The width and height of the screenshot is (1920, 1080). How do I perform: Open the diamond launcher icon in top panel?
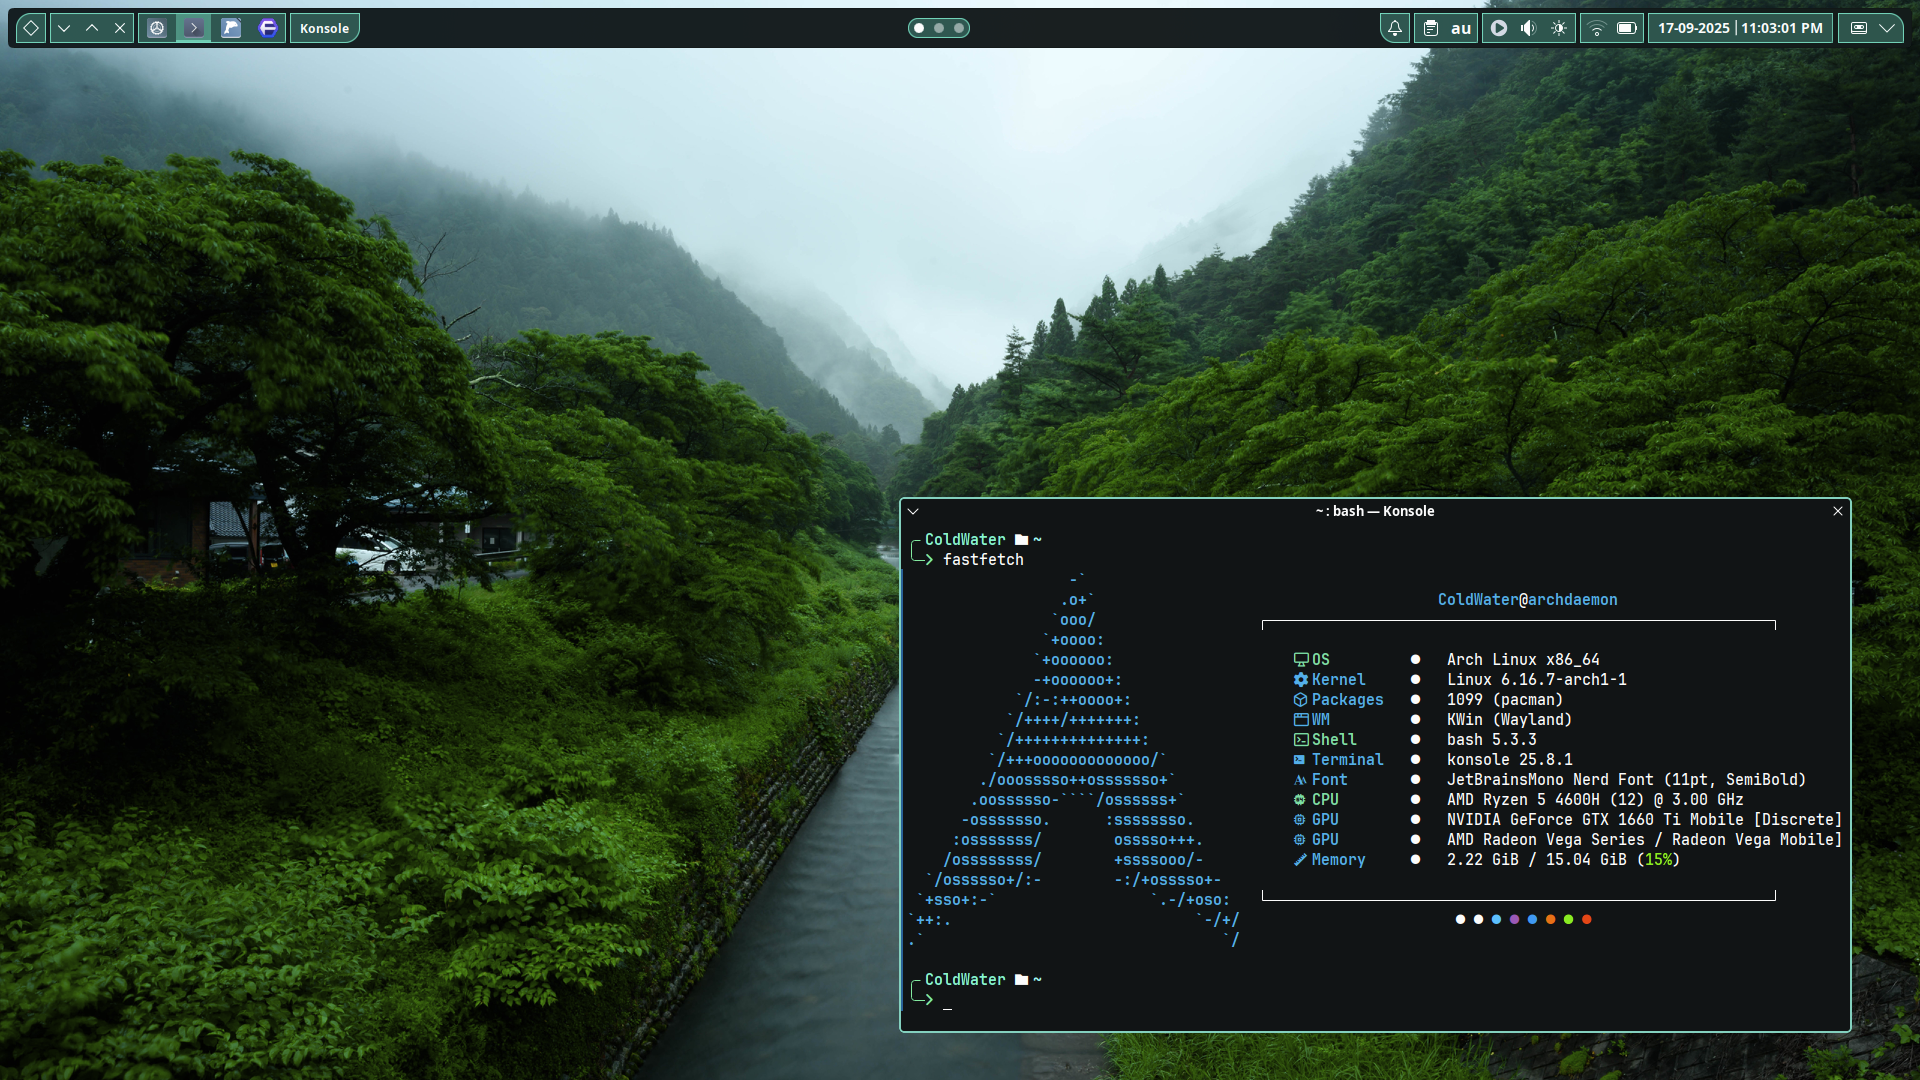(x=31, y=28)
